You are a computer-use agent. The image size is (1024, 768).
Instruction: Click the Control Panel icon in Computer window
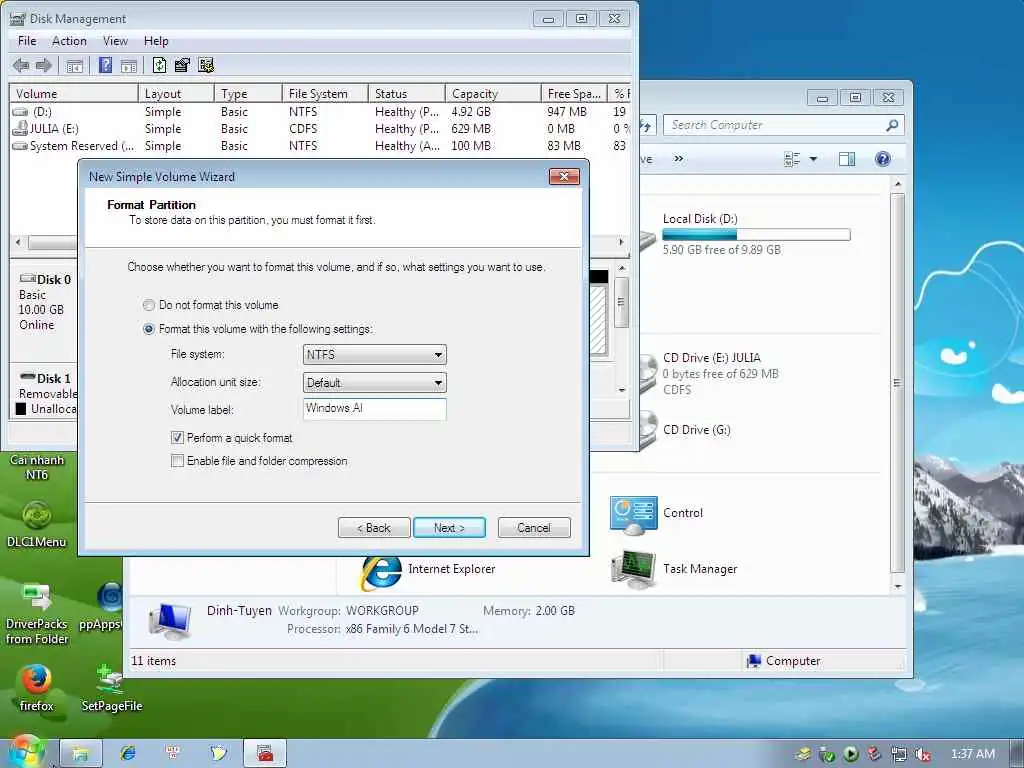633,515
